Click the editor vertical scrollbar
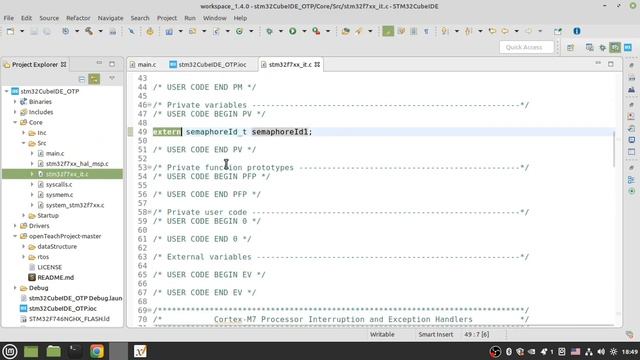 (614, 149)
